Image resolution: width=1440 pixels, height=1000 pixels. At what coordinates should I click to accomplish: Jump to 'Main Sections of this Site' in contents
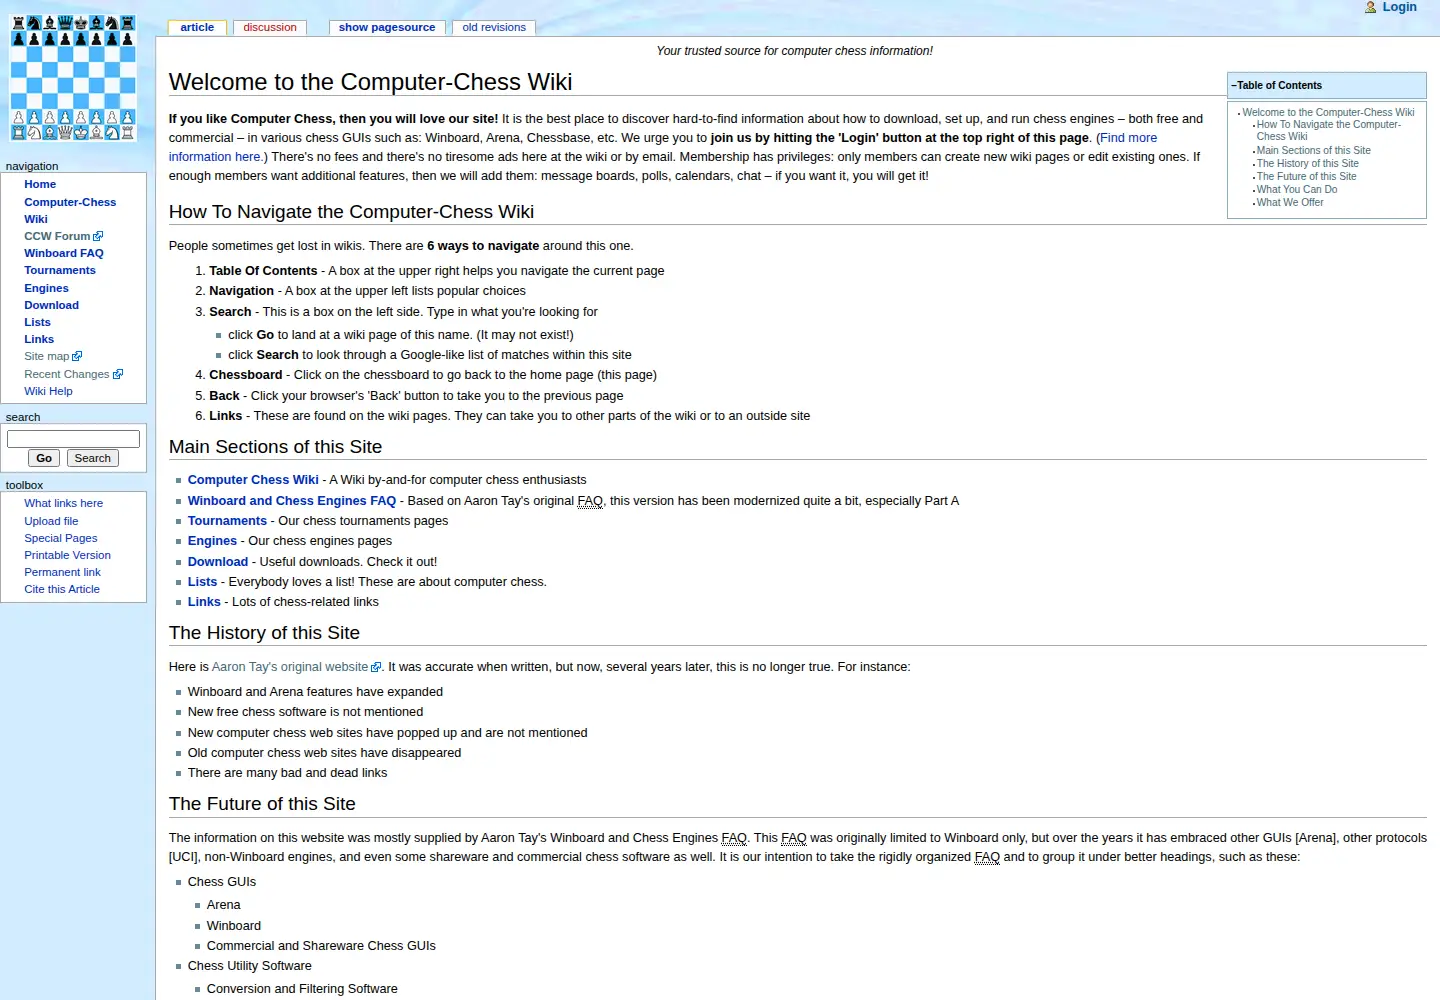coord(1313,151)
